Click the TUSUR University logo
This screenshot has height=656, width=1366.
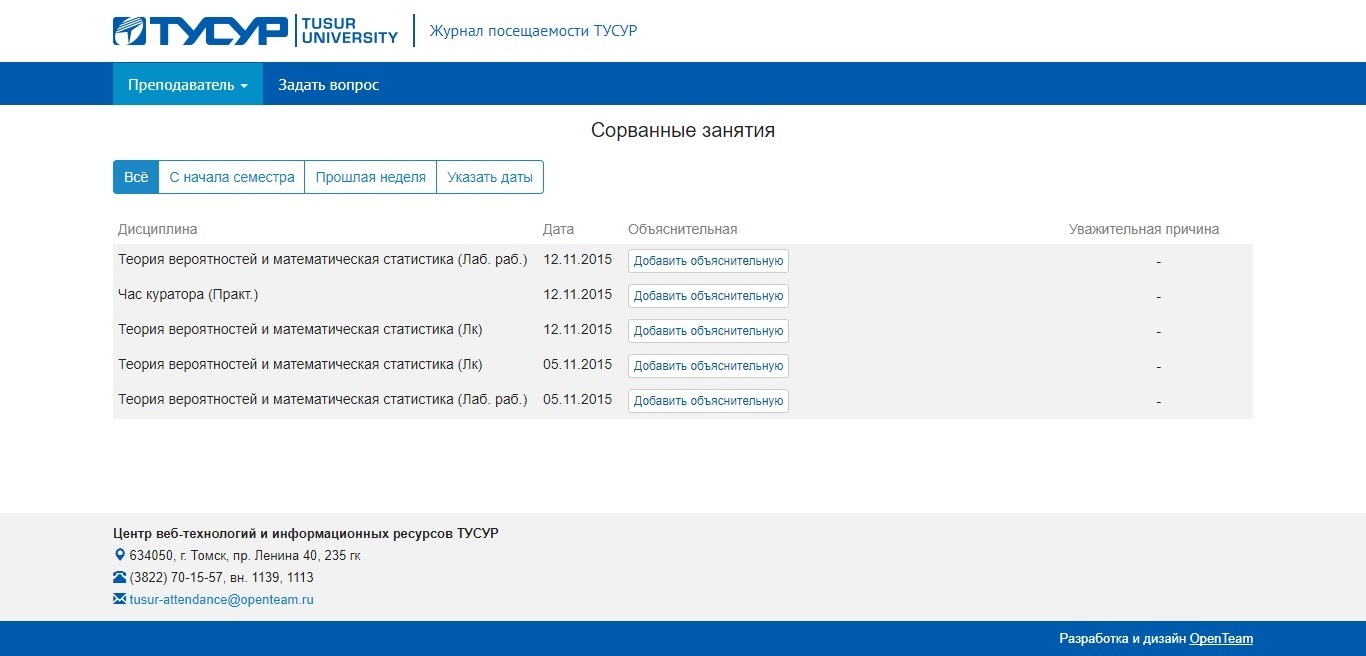255,31
